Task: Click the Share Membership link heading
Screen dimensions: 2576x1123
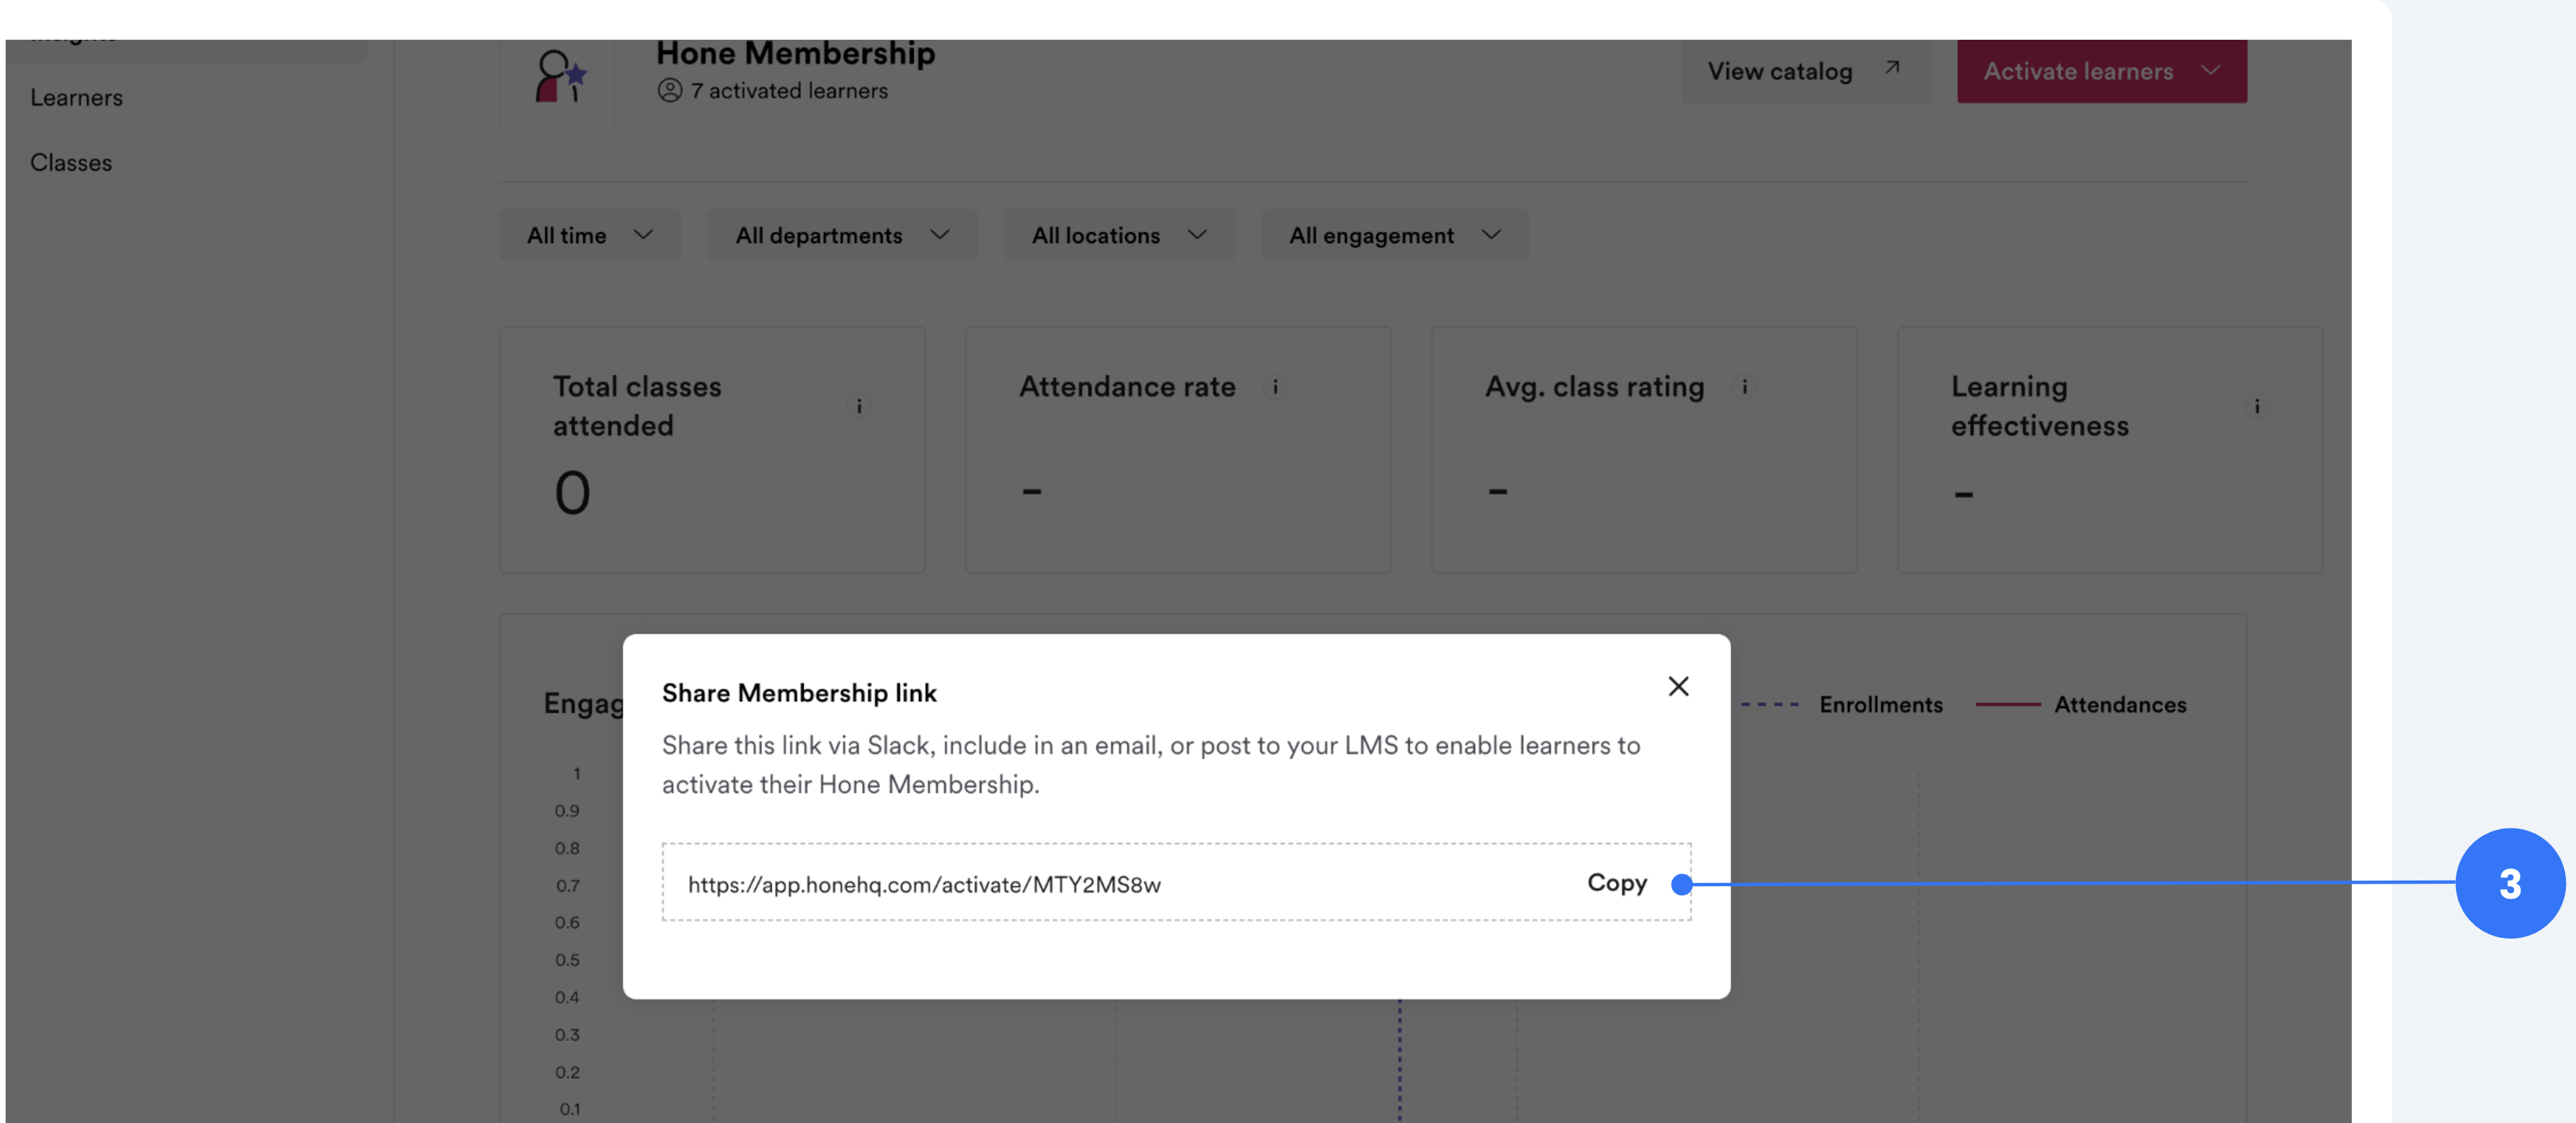Action: click(x=799, y=693)
